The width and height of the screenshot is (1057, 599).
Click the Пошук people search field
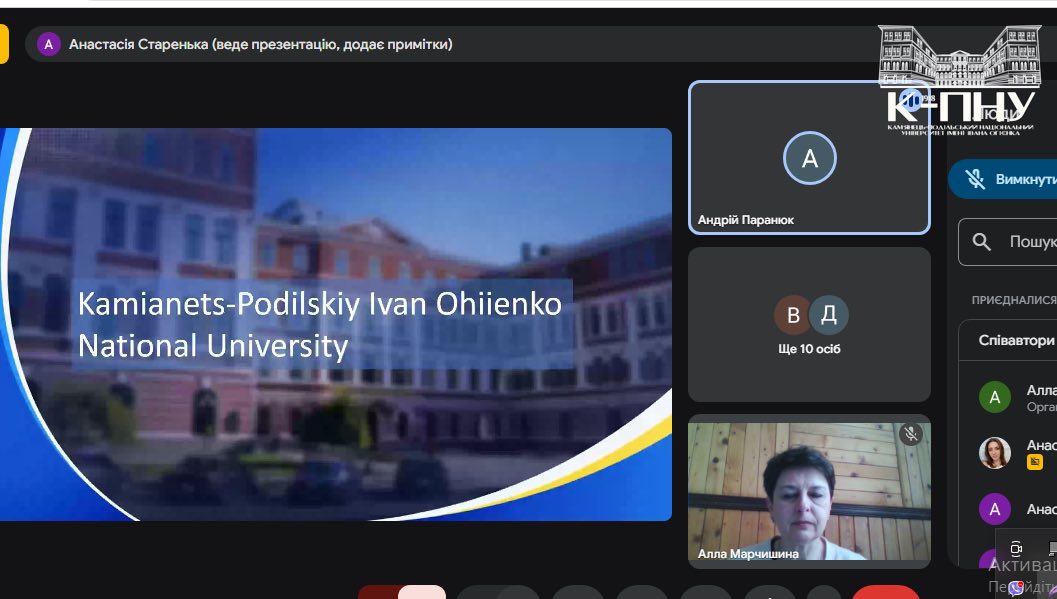1030,242
